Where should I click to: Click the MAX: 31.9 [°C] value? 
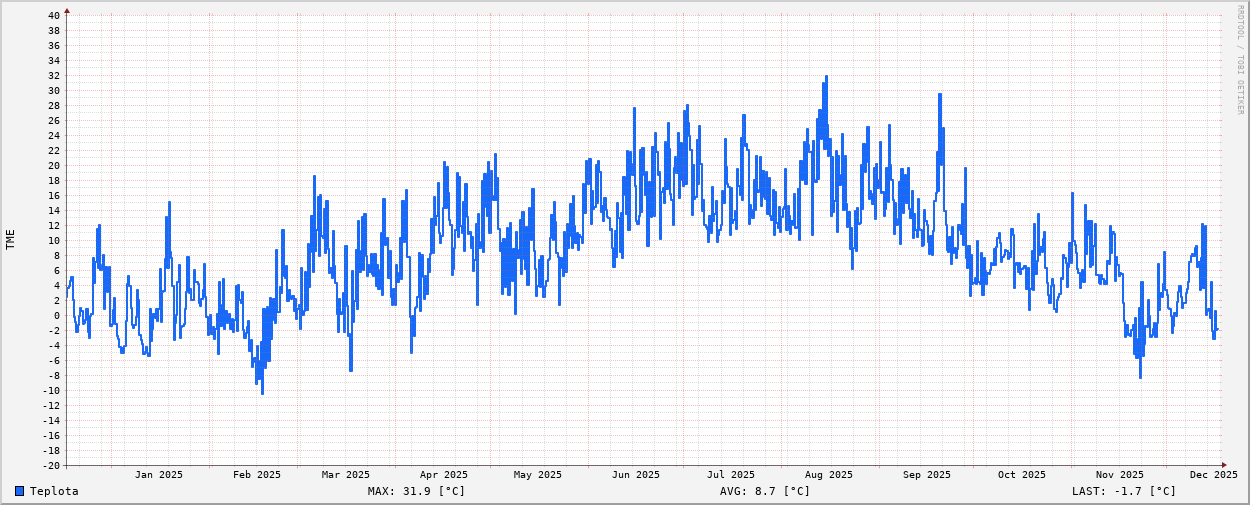pyautogui.click(x=416, y=491)
